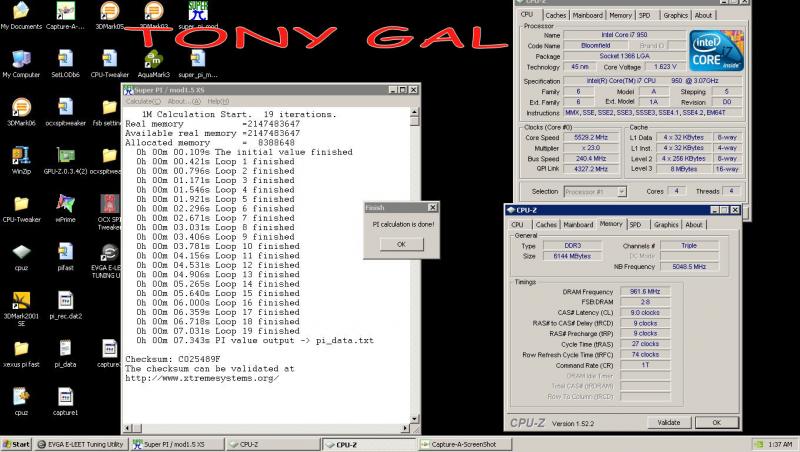Open the fsb settings folder icon
The height and width of the screenshot is (452, 800).
(107, 112)
